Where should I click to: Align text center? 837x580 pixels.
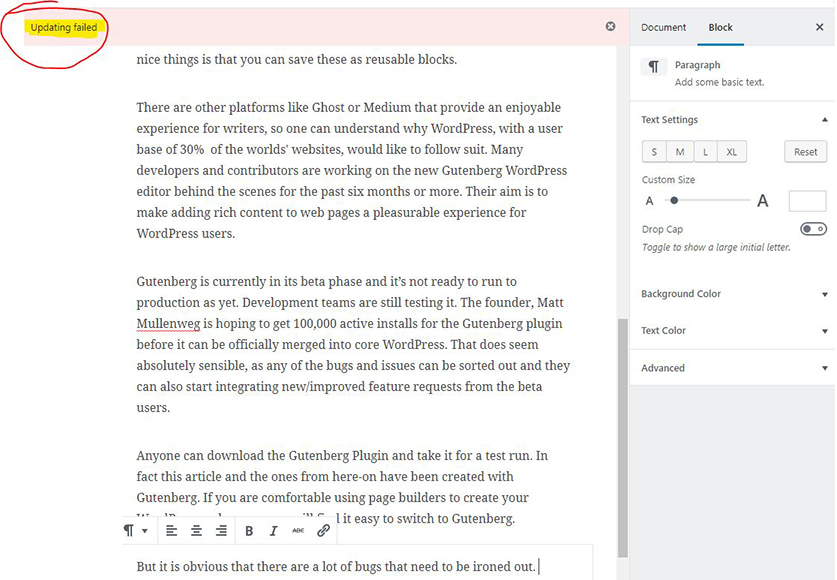(x=196, y=530)
